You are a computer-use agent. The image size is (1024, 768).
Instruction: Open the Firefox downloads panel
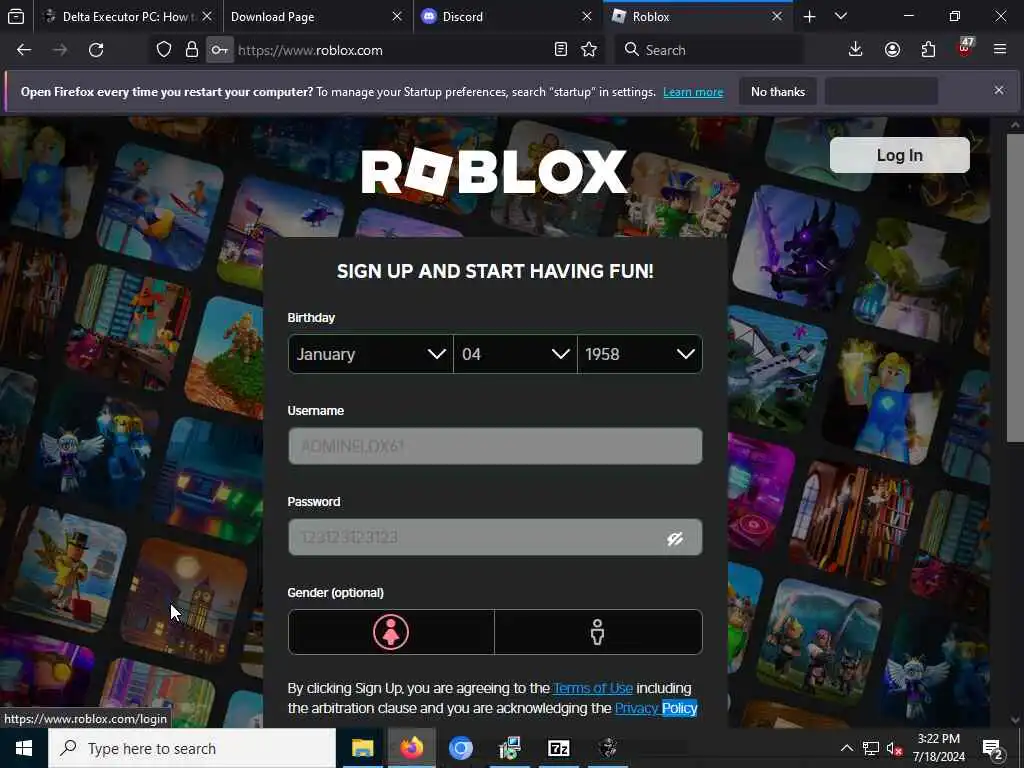coord(856,50)
